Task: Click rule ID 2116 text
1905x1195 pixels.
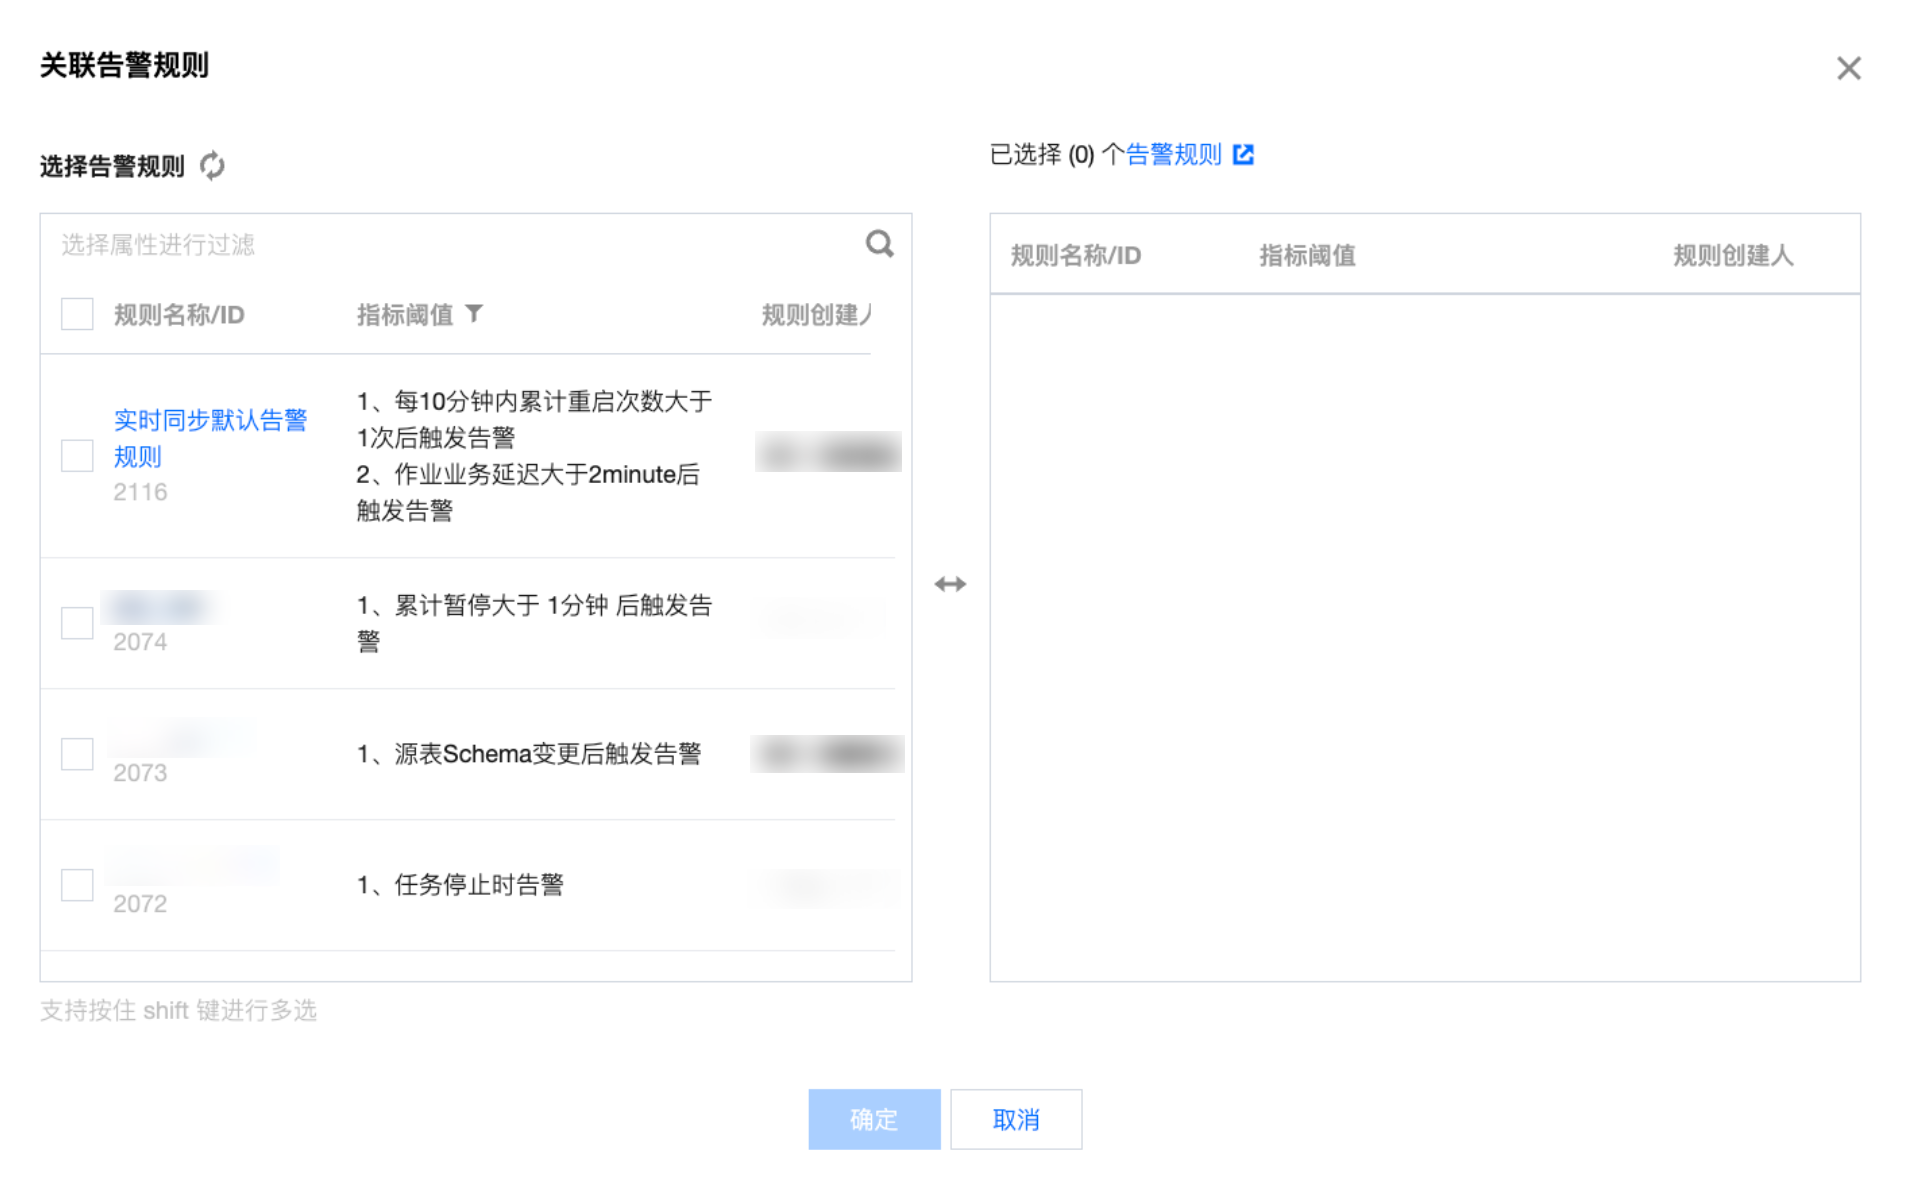Action: coord(140,492)
